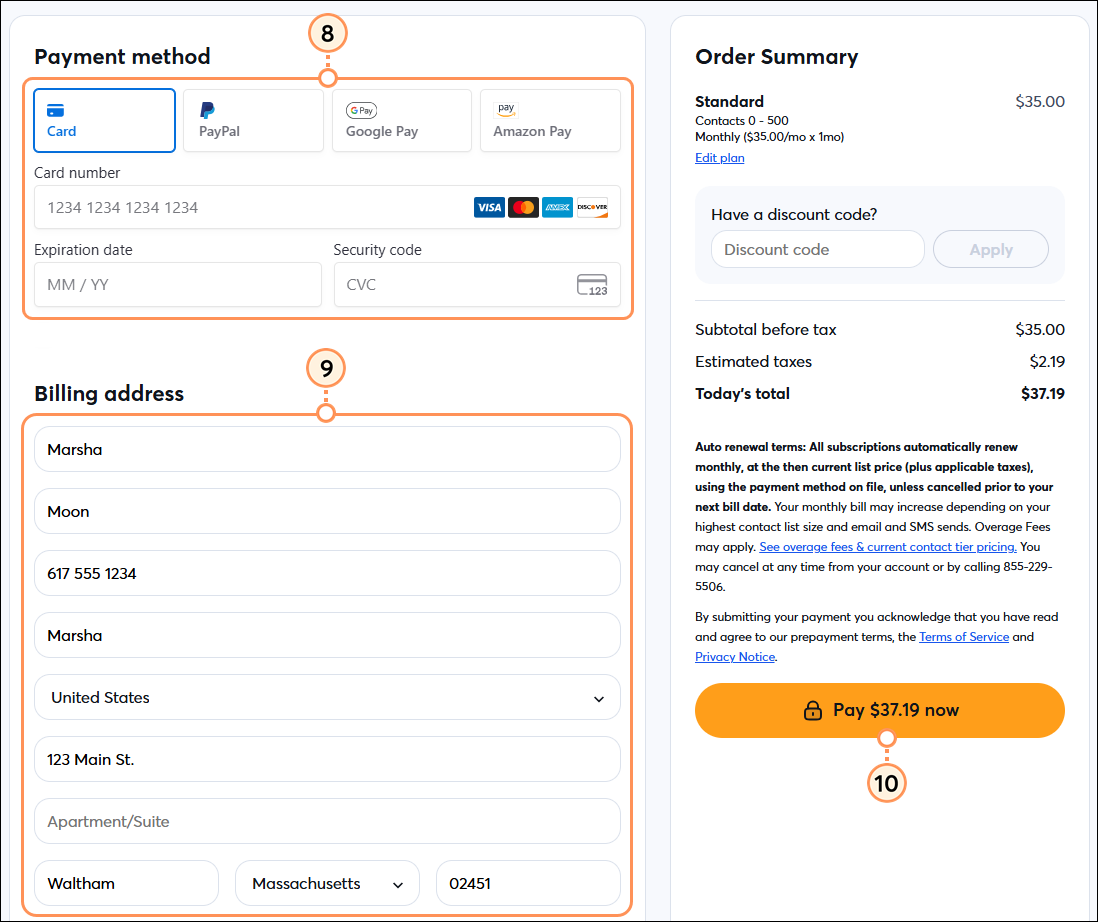Image resolution: width=1098 pixels, height=922 pixels.
Task: Click the Pay $37.19 now button
Action: pyautogui.click(x=880, y=710)
